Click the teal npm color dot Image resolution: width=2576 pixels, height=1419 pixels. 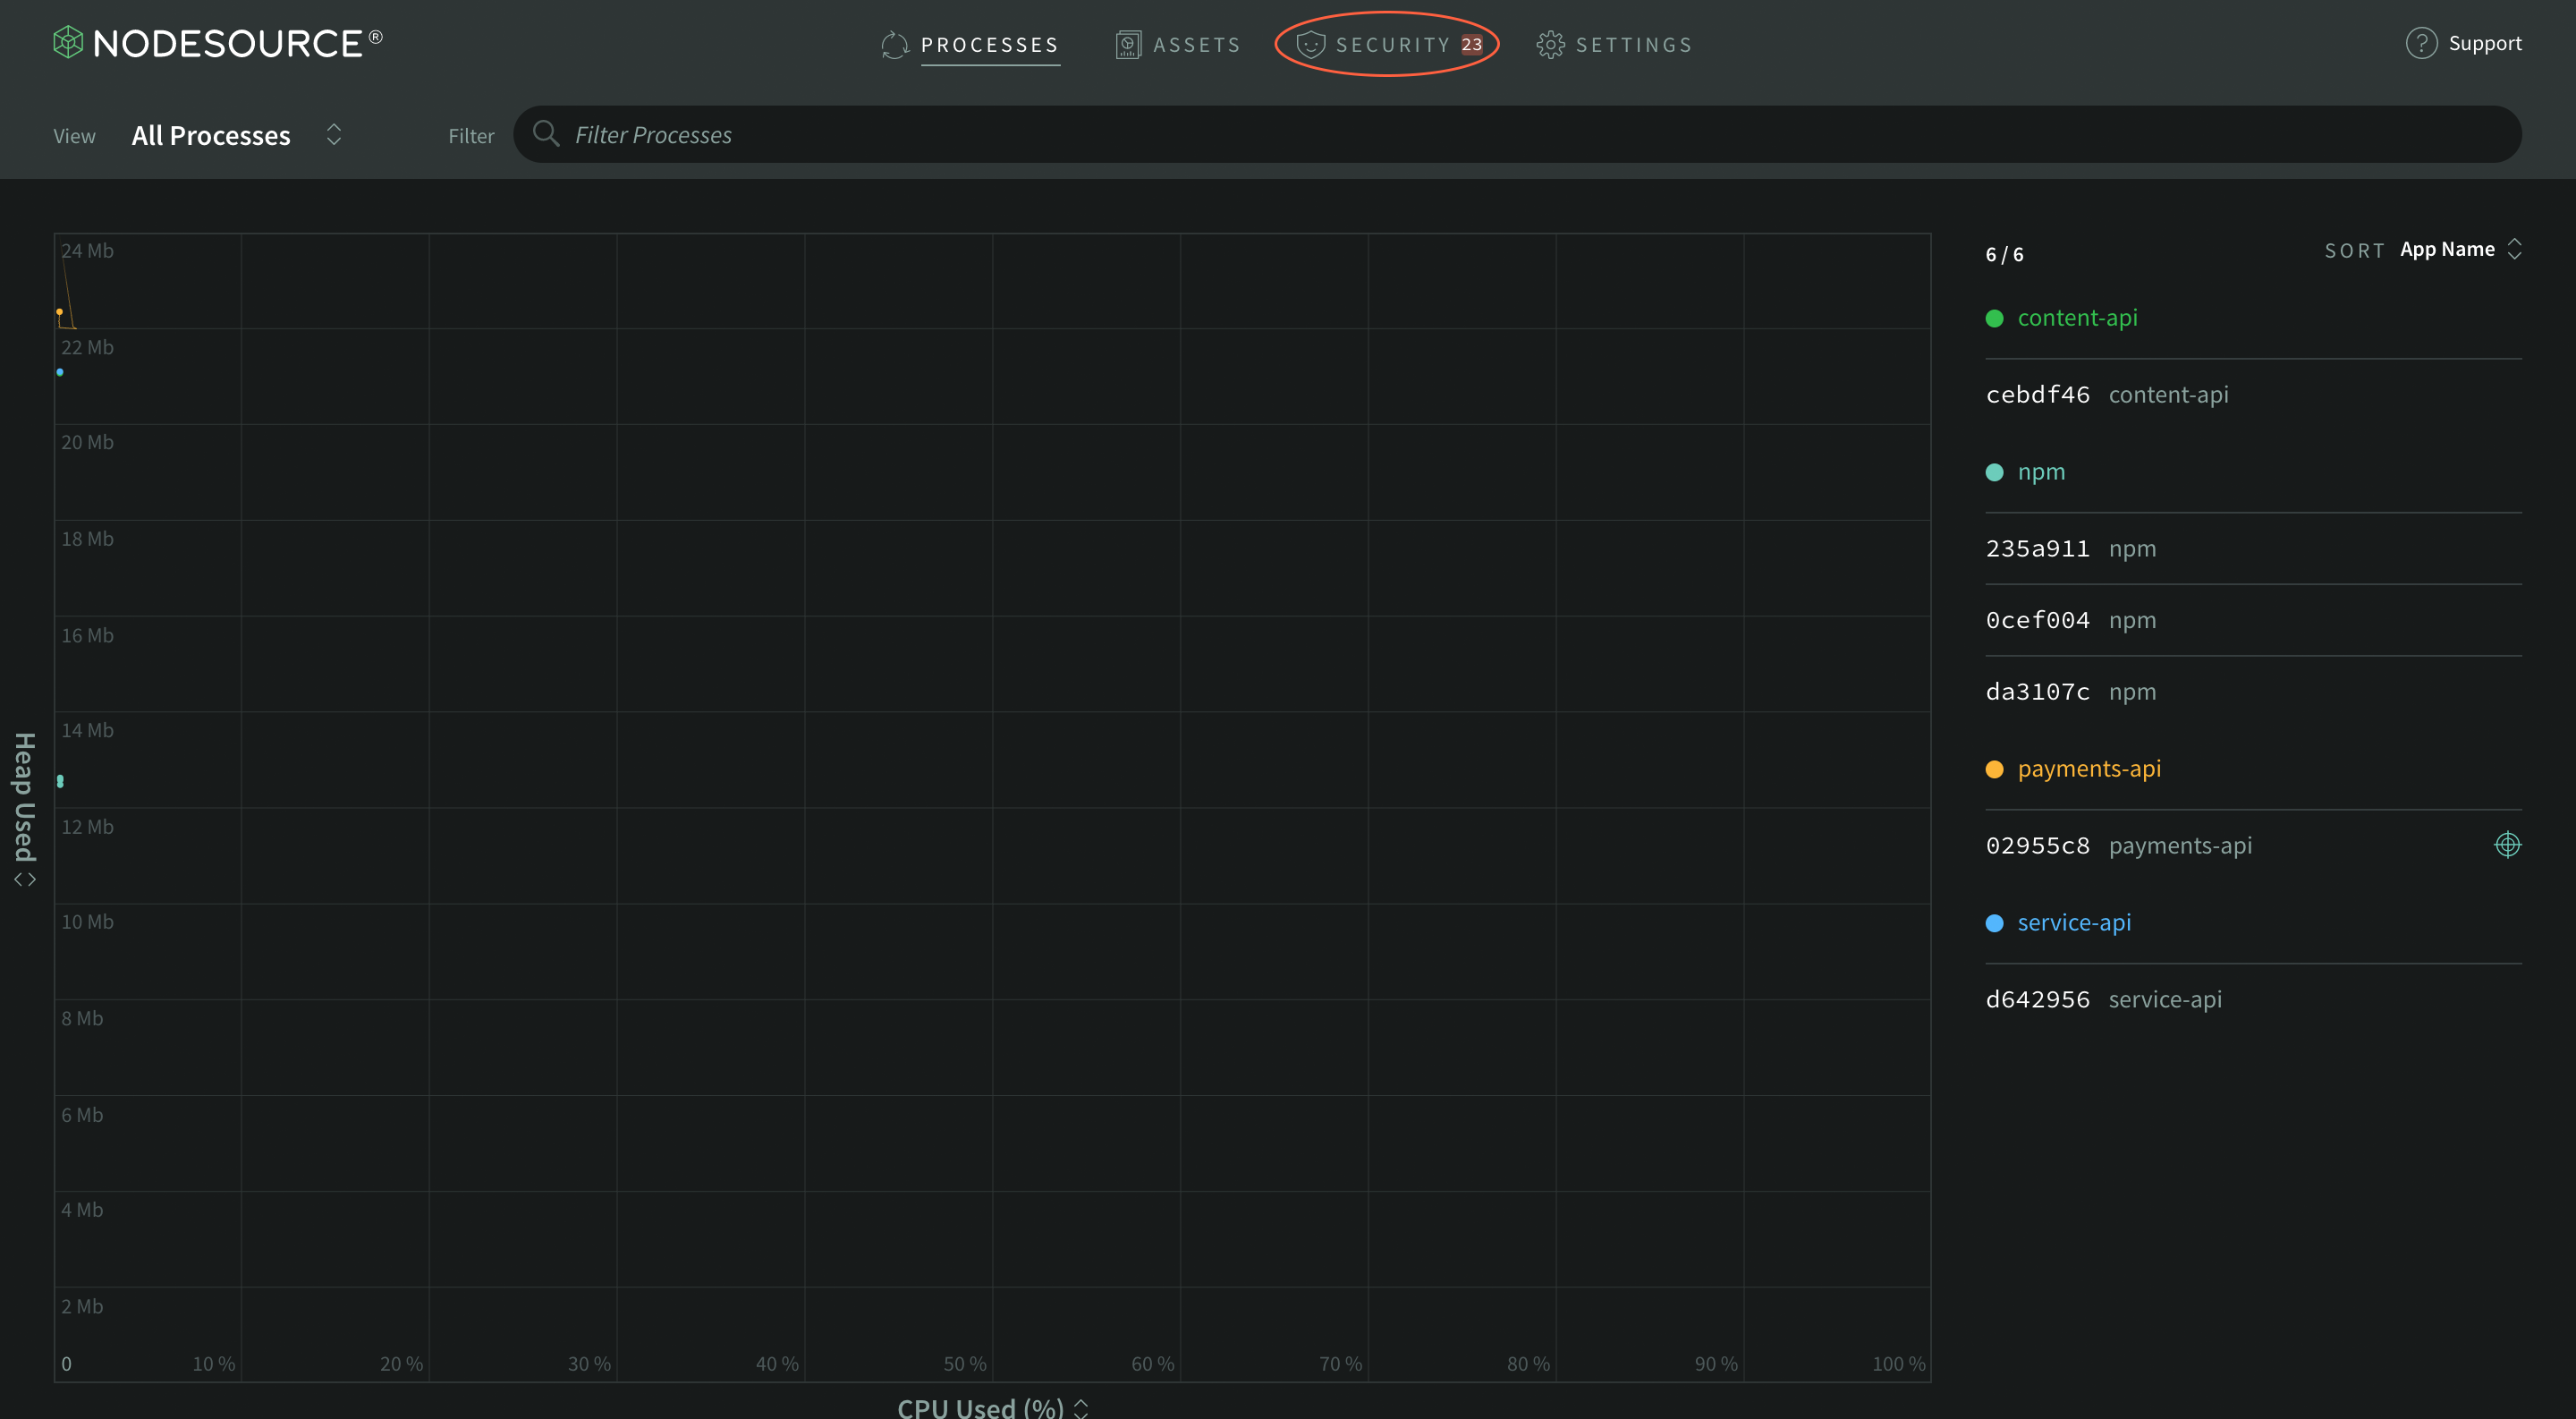[x=1994, y=473]
